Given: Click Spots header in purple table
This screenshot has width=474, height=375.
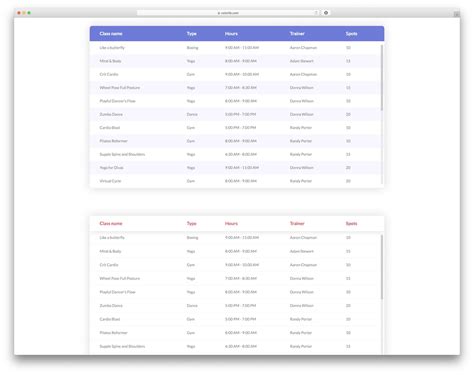Looking at the screenshot, I should coord(351,34).
